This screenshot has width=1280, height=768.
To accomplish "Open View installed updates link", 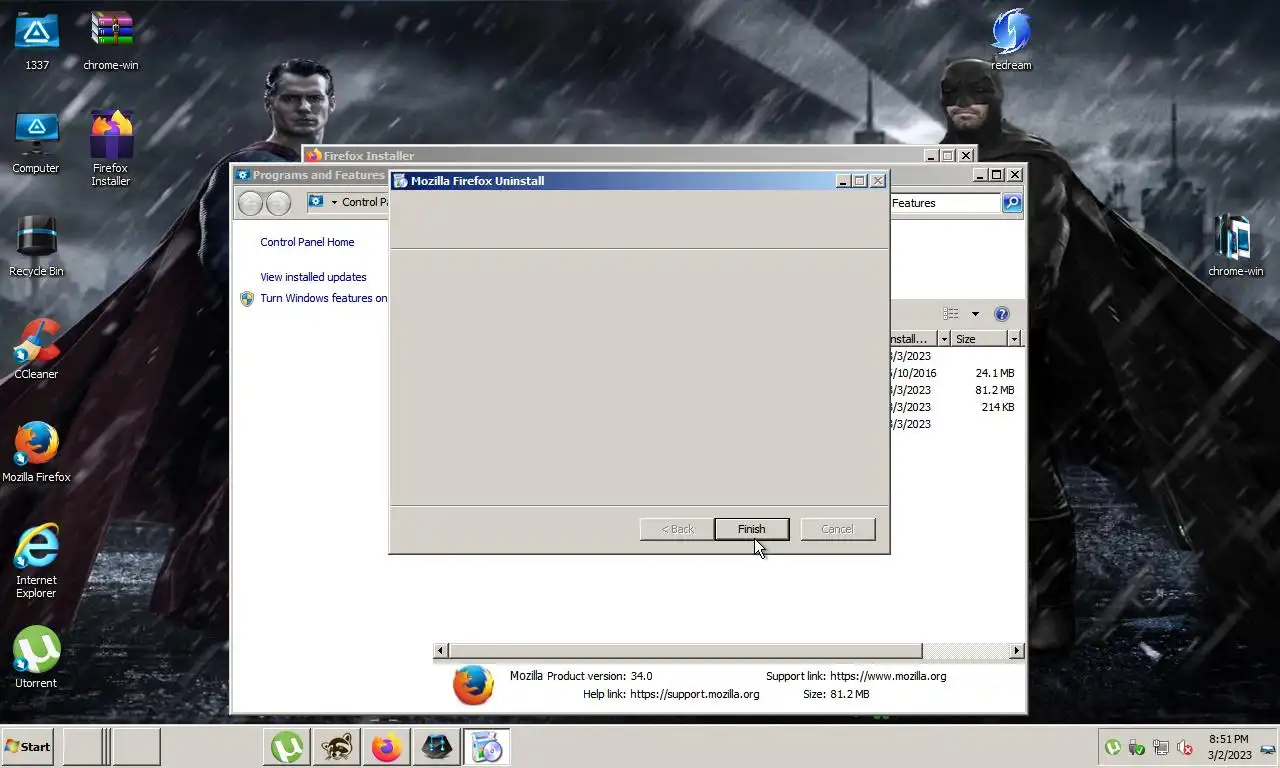I will 313,277.
